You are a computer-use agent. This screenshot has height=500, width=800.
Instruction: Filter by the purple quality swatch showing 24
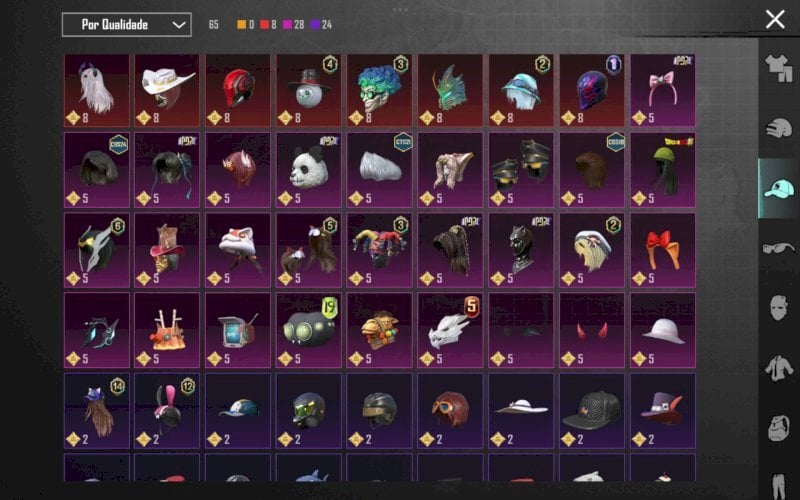click(315, 24)
